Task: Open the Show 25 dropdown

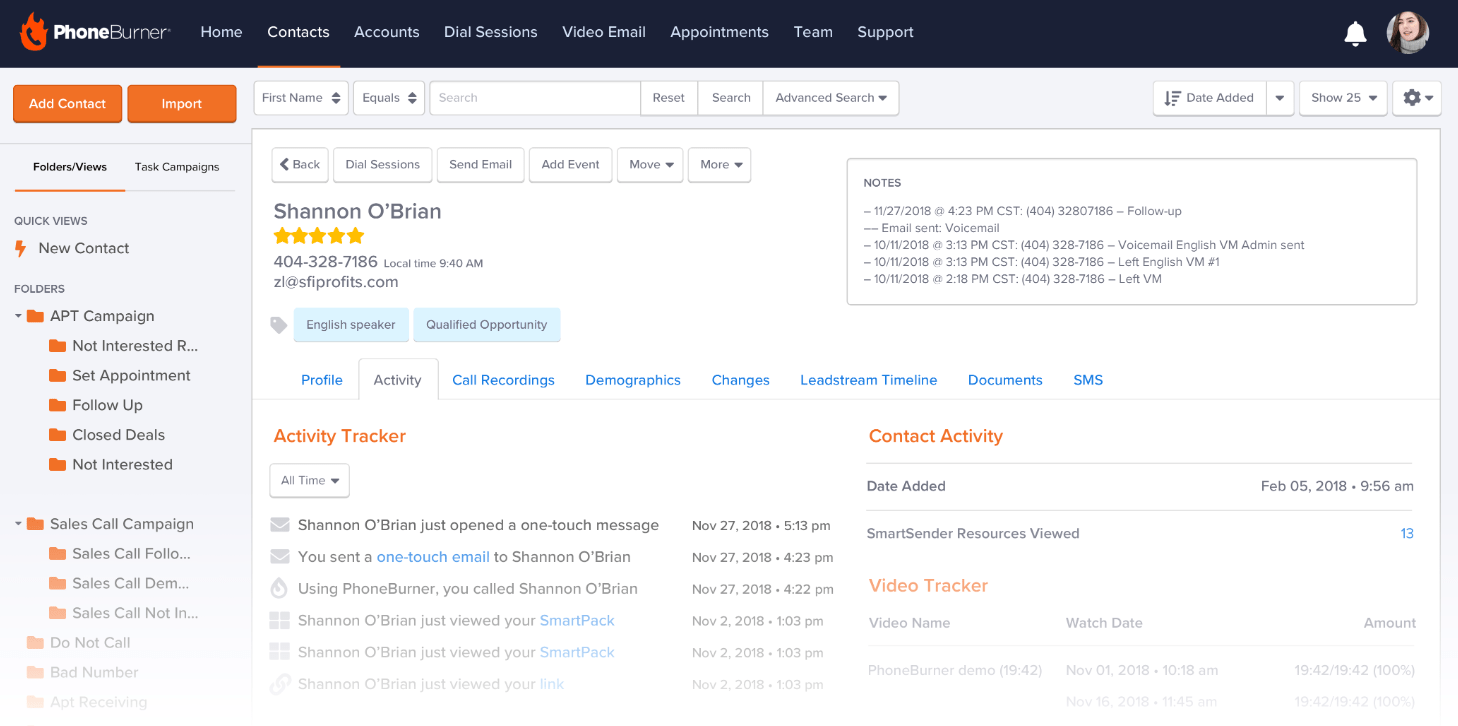Action: pos(1343,98)
